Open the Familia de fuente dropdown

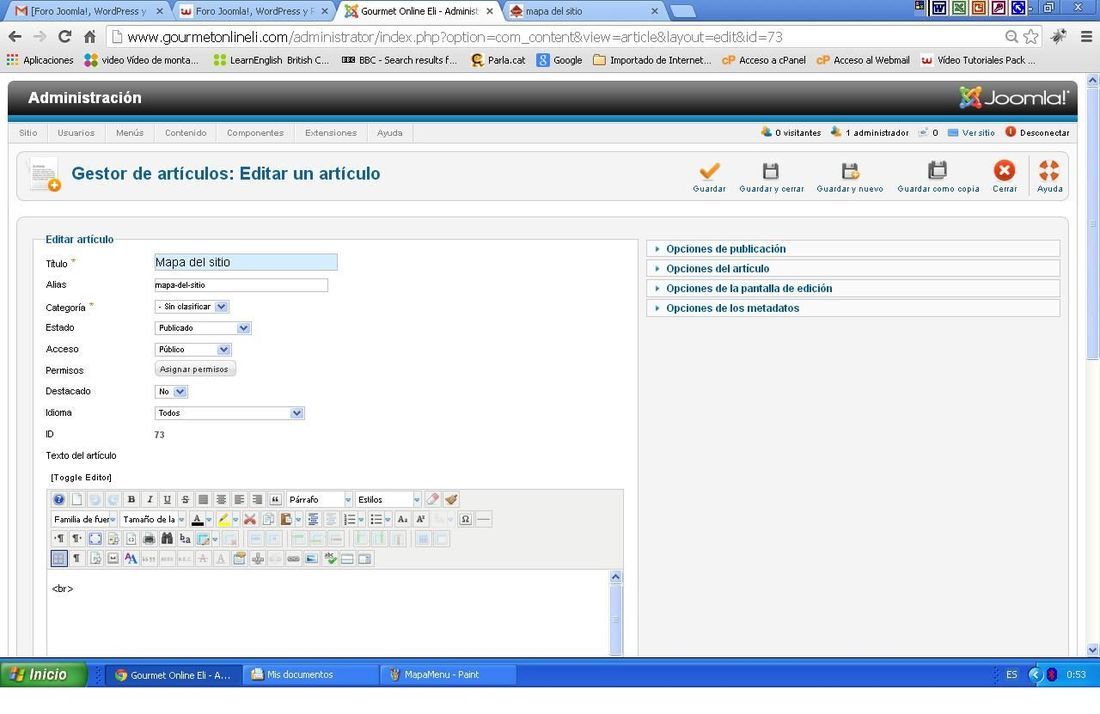84,519
